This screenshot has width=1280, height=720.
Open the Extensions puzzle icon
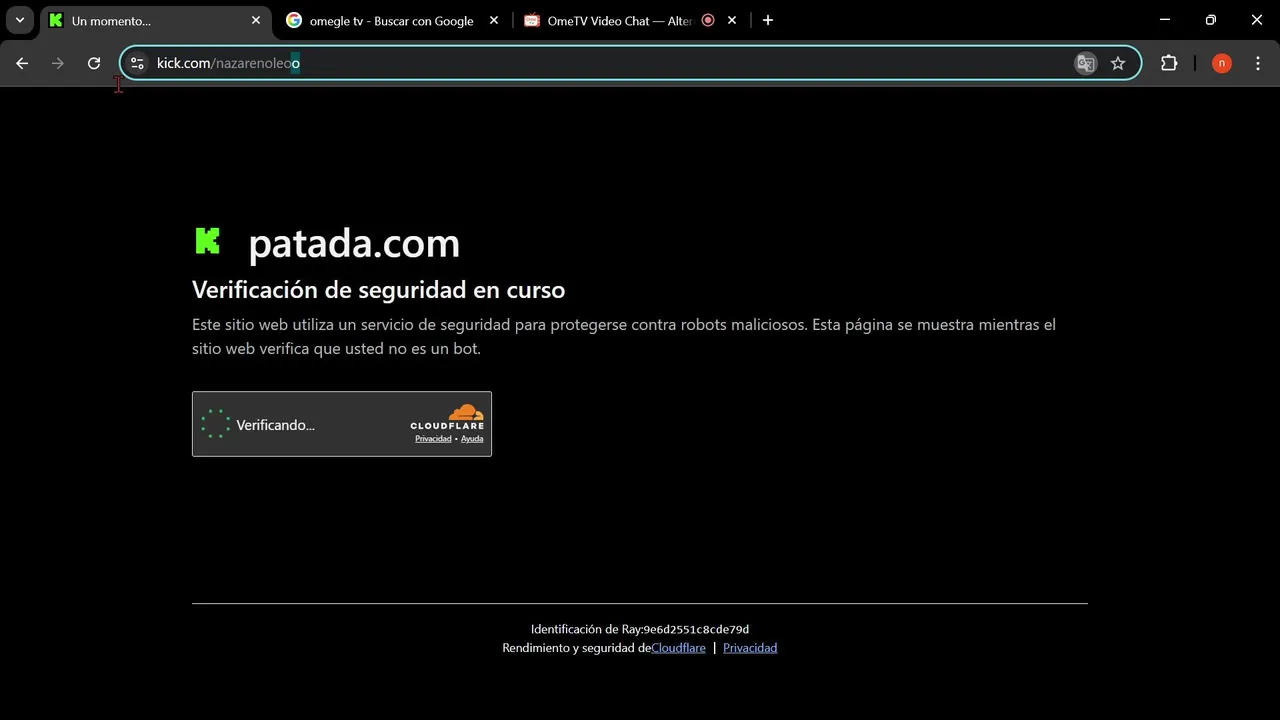1169,63
